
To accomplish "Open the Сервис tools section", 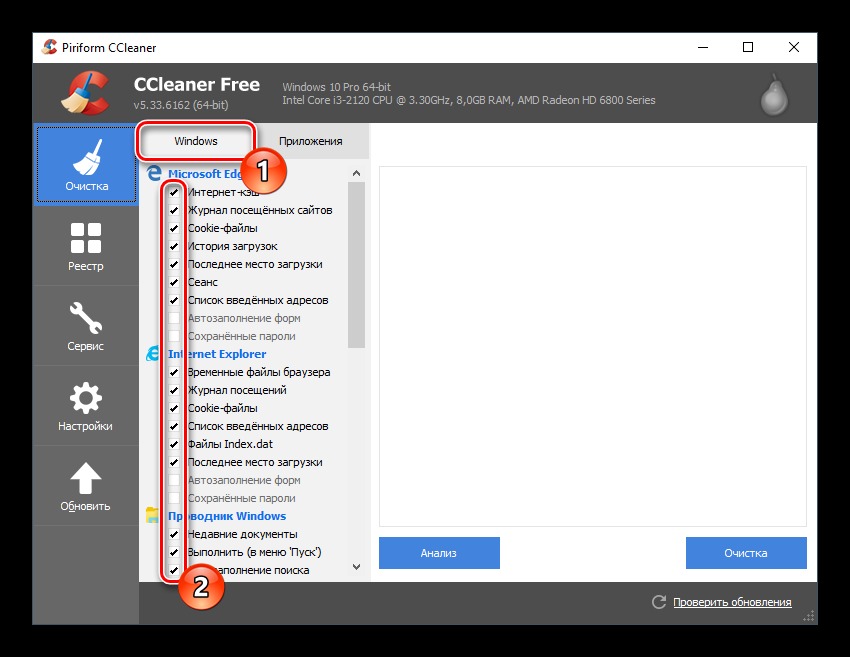I will [86, 326].
